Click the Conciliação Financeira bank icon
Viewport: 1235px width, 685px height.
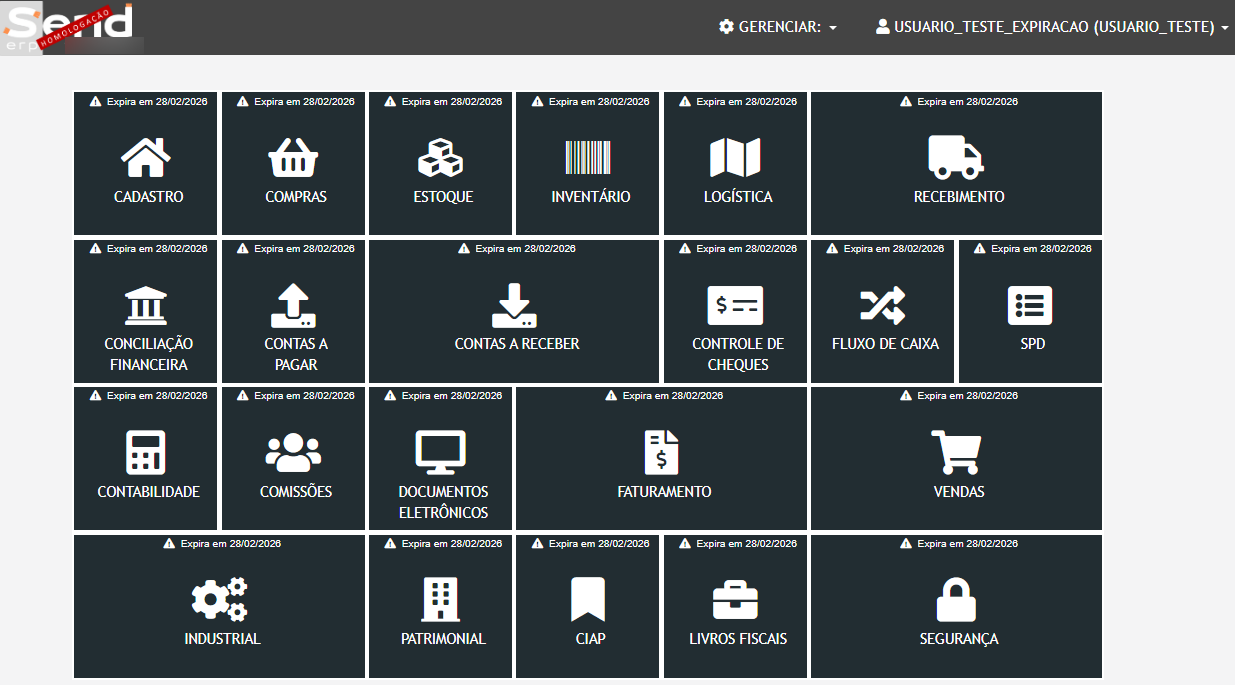coord(146,306)
